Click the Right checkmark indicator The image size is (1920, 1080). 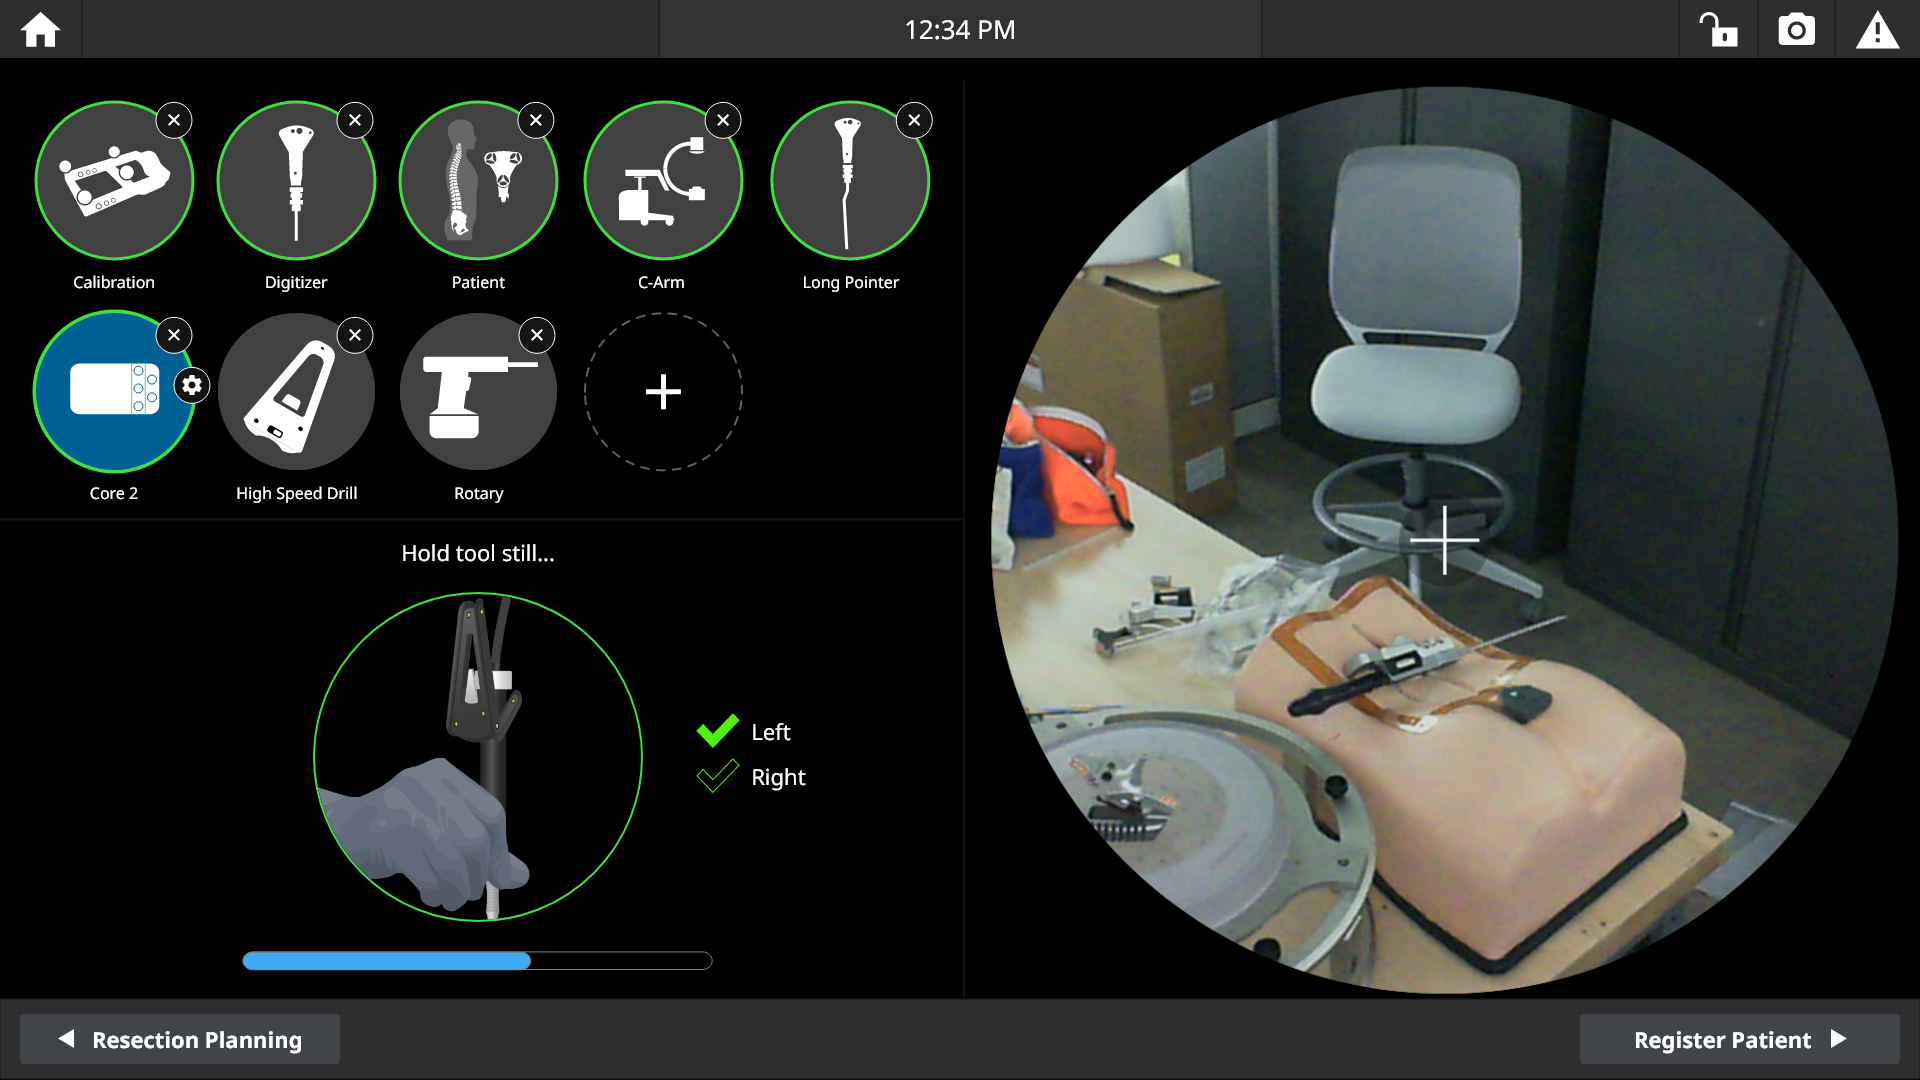pos(718,777)
